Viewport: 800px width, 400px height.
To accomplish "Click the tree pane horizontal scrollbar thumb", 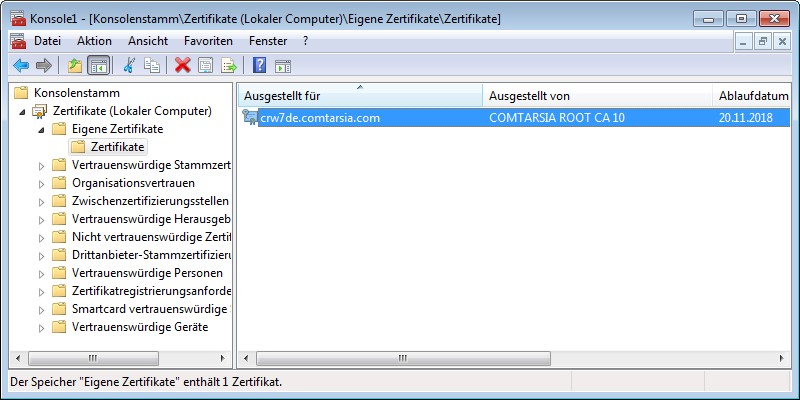I will 93,358.
